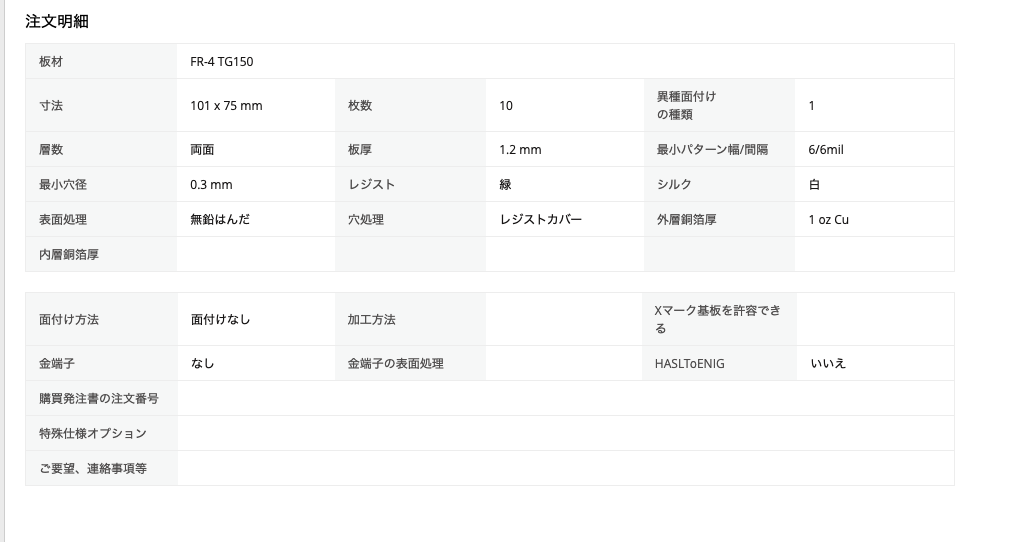Select the 面付けなし panelization value
The image size is (1018, 542).
pos(220,320)
